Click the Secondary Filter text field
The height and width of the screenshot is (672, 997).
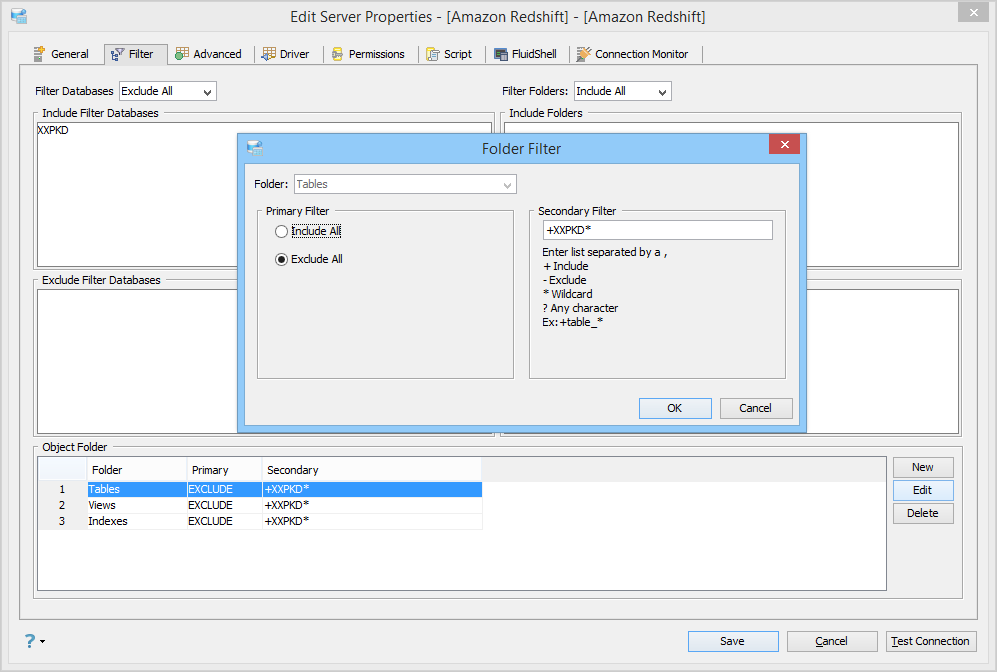click(x=657, y=230)
